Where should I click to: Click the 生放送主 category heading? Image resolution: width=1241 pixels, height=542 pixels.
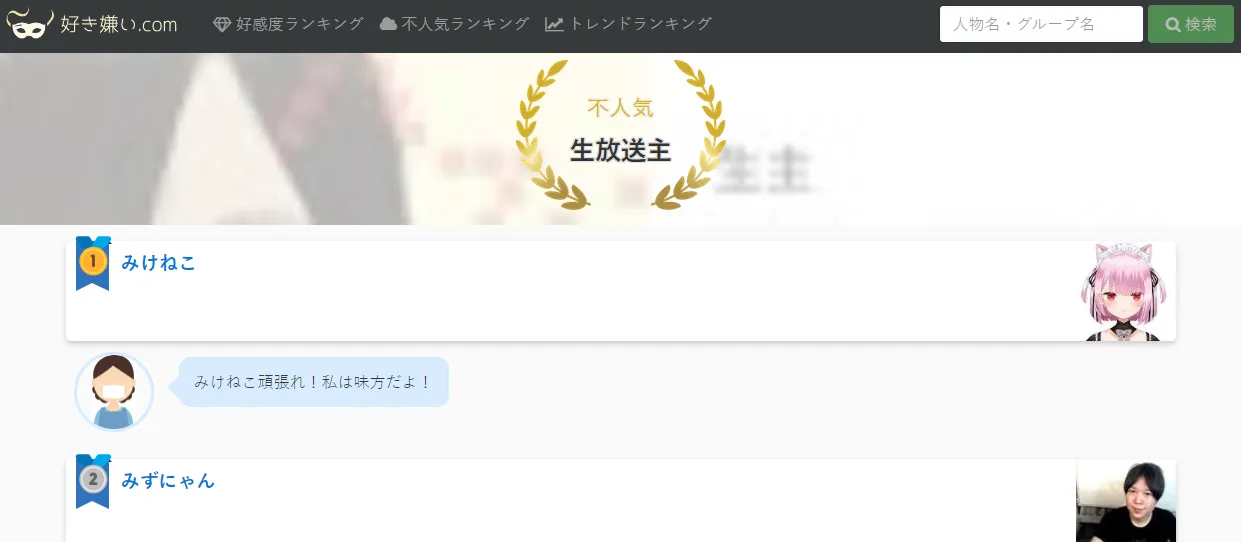point(620,151)
